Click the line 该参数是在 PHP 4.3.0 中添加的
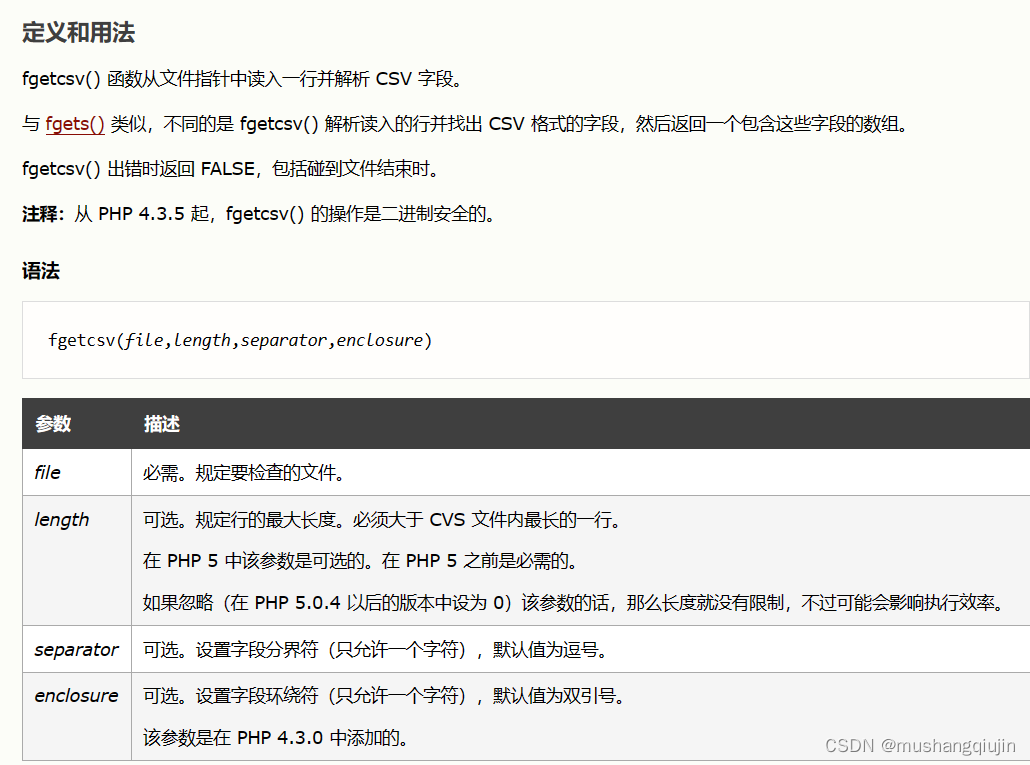Viewport: 1030px width, 765px height. coord(276,737)
